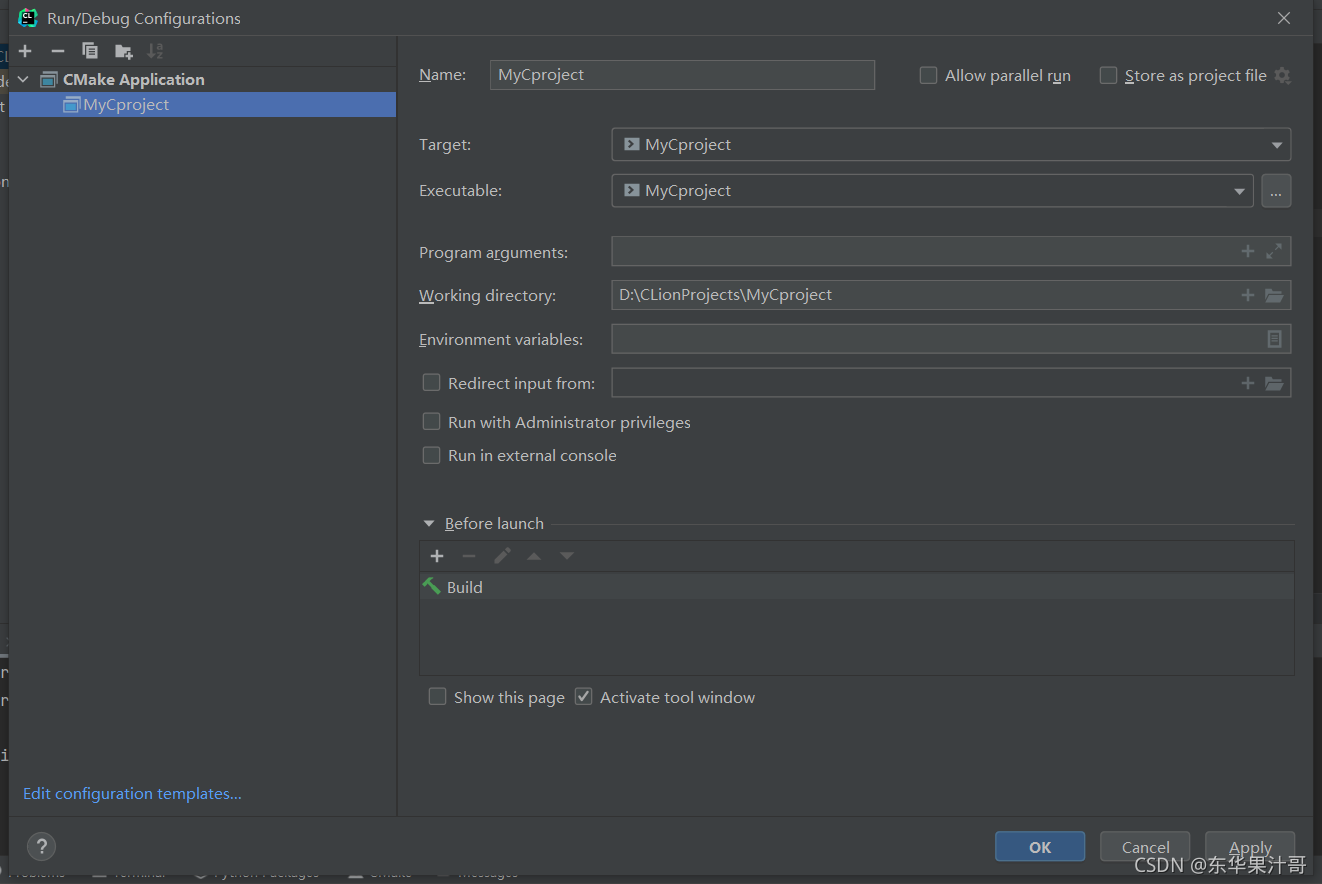
Task: Add a Before launch task
Action: coord(437,556)
